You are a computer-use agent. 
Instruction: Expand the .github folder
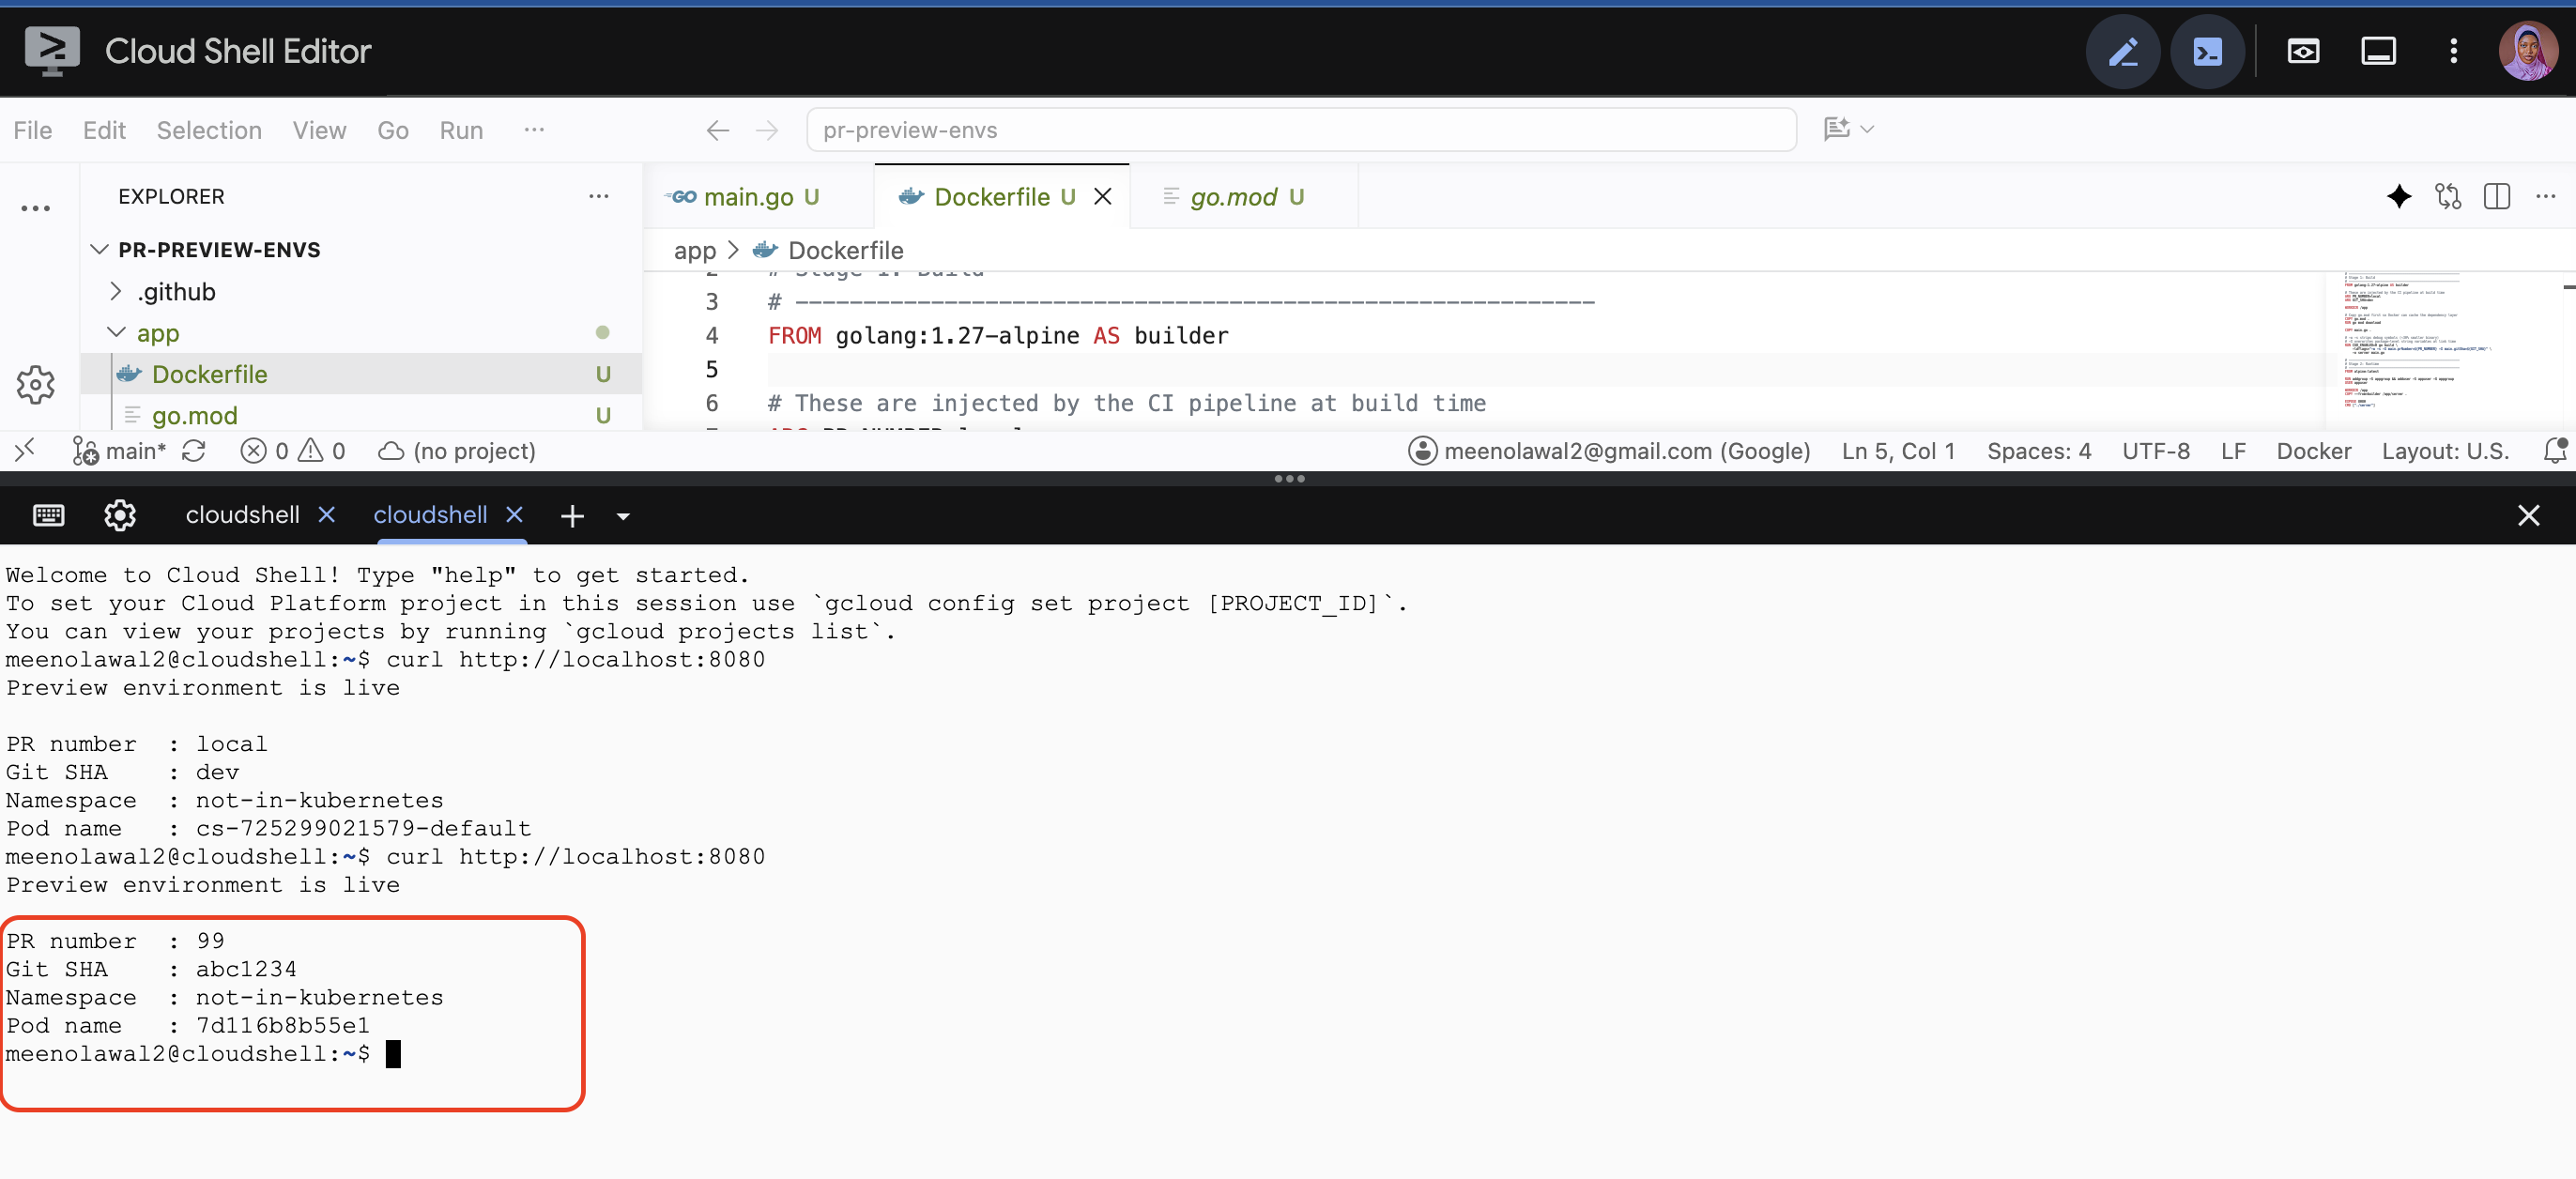[x=175, y=291]
